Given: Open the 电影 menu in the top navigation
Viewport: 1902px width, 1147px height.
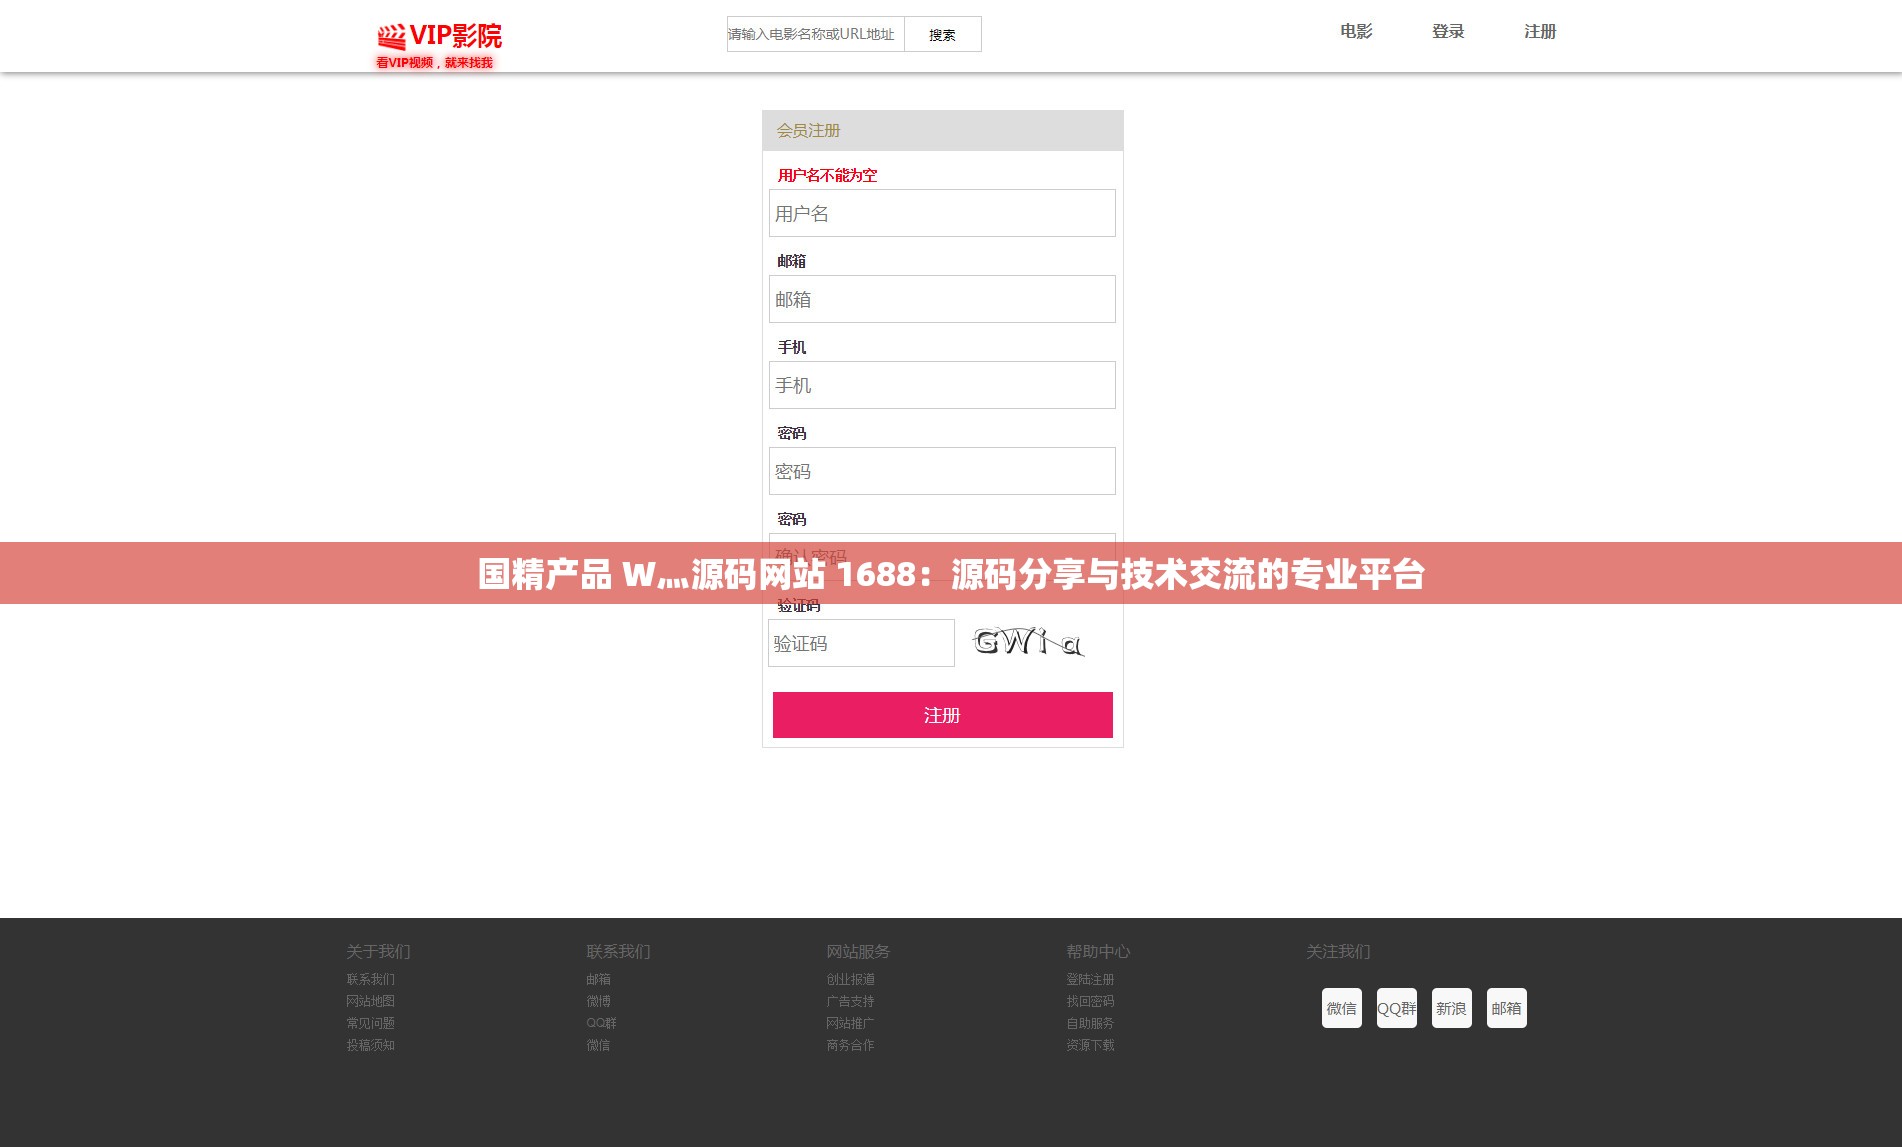Looking at the screenshot, I should [1355, 32].
